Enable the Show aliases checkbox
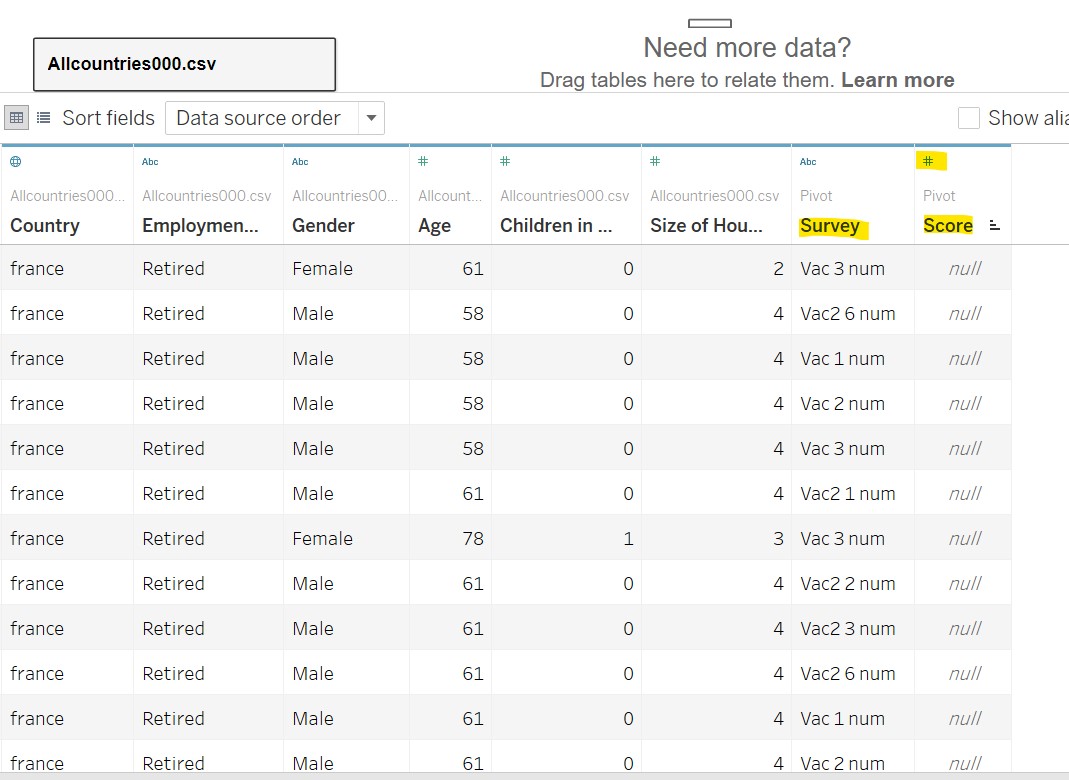 pos(968,118)
